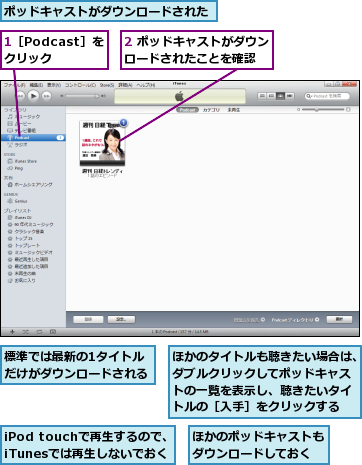Click the 更新 refresh button
Image resolution: width=362 pixels, height=465 pixels.
(339, 319)
